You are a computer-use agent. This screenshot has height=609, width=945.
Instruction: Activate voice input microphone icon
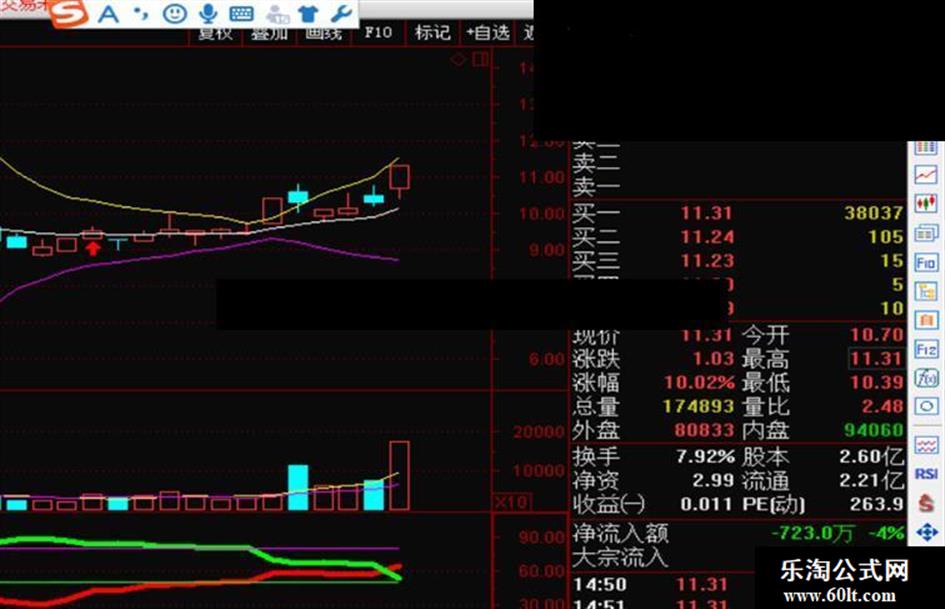pos(209,13)
